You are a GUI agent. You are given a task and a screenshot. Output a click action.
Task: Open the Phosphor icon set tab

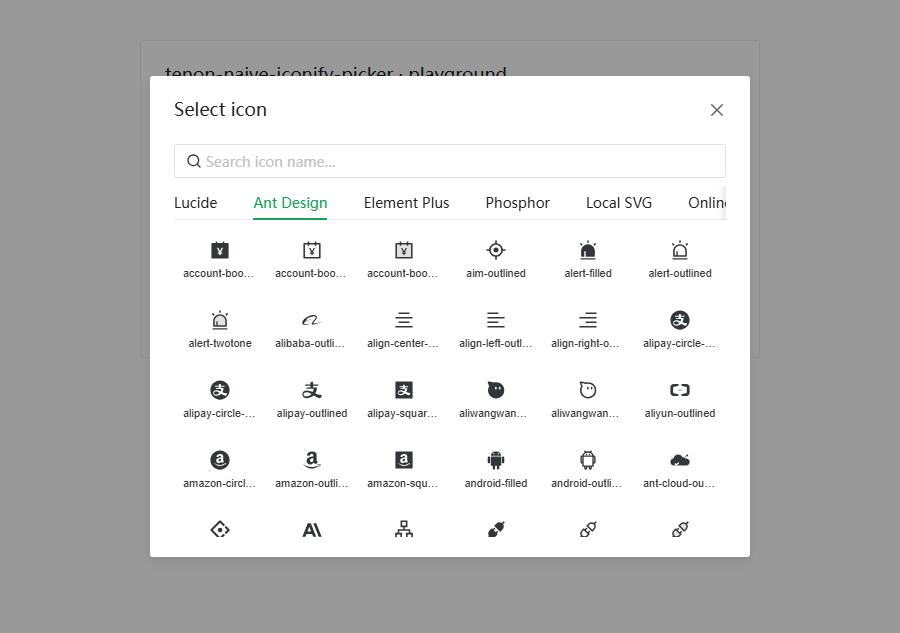(x=518, y=203)
